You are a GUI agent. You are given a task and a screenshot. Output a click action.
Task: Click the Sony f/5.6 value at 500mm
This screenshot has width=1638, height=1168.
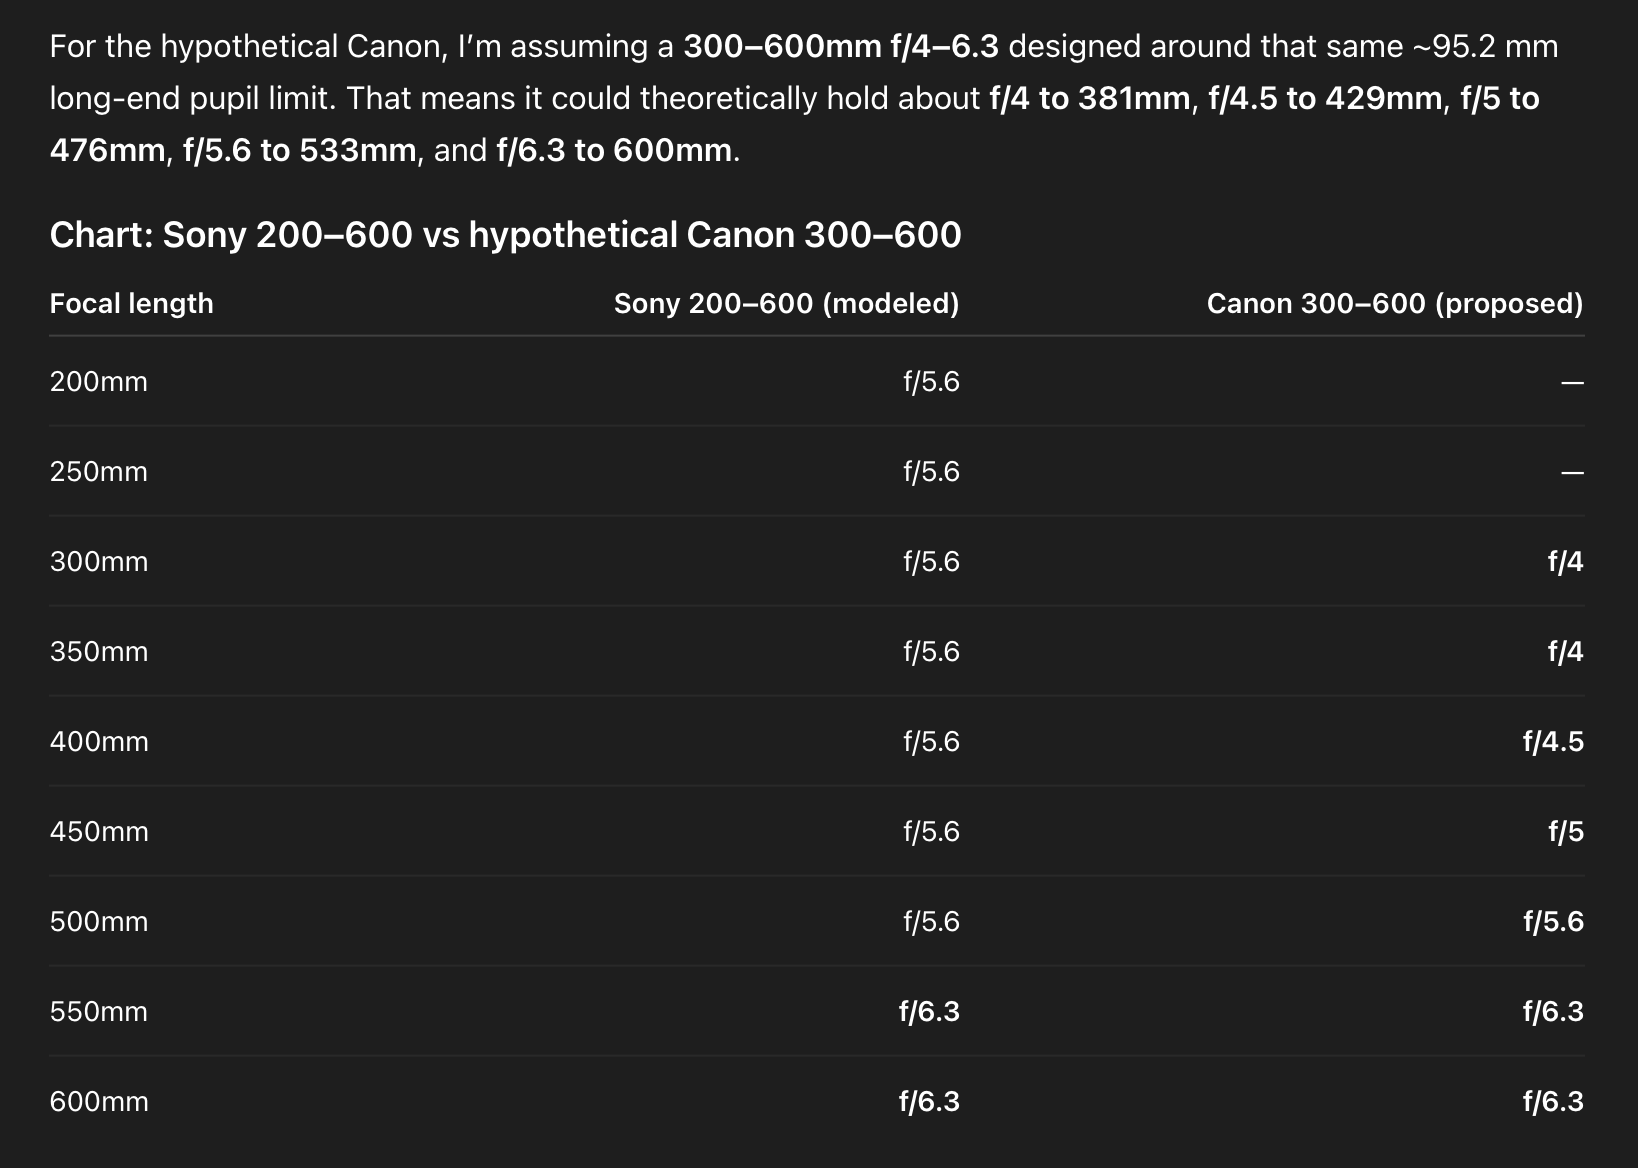931,922
